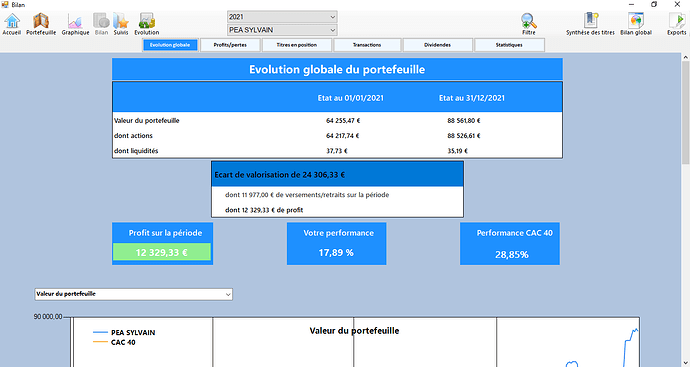Open Synthèse des titres icon
Image resolution: width=690 pixels, height=367 pixels.
(590, 24)
